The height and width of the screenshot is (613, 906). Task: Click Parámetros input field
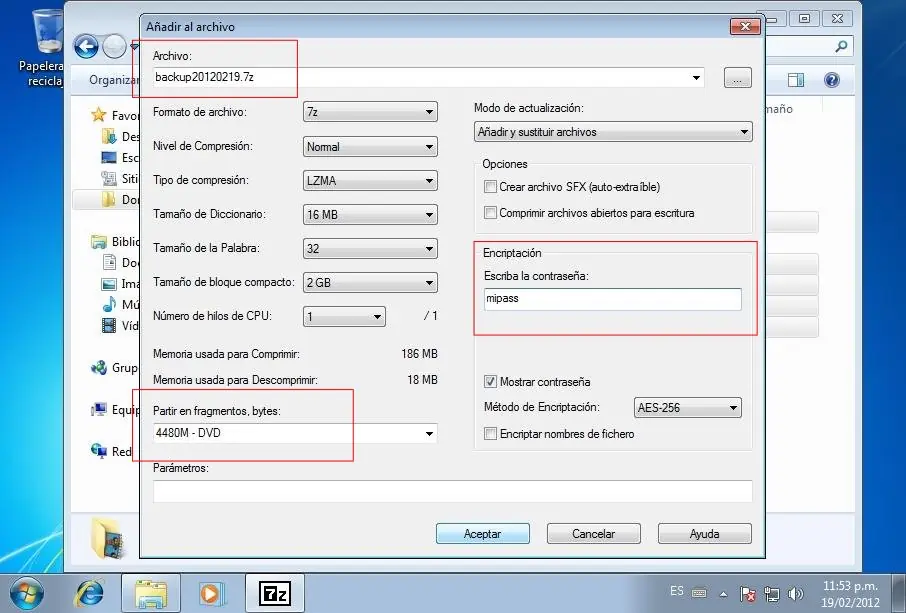[452, 491]
